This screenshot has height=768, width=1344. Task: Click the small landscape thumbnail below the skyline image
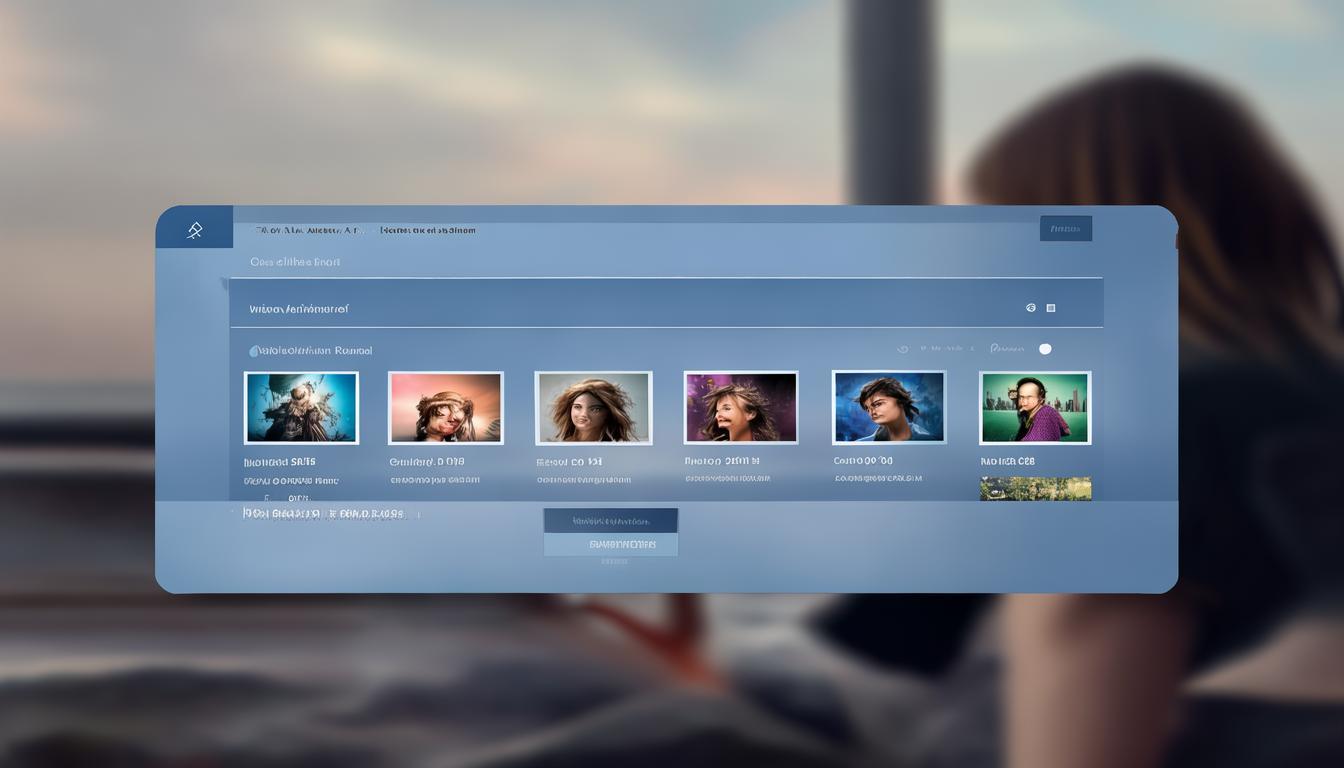point(1035,488)
